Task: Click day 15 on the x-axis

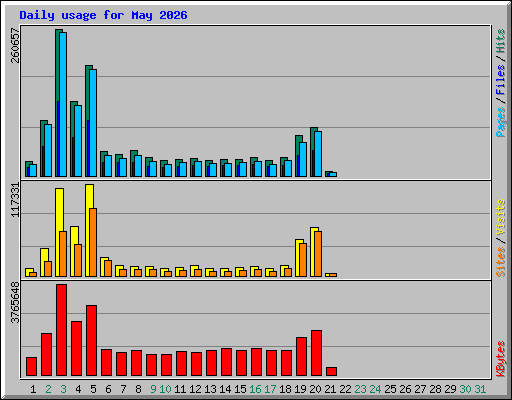Action: point(240,389)
